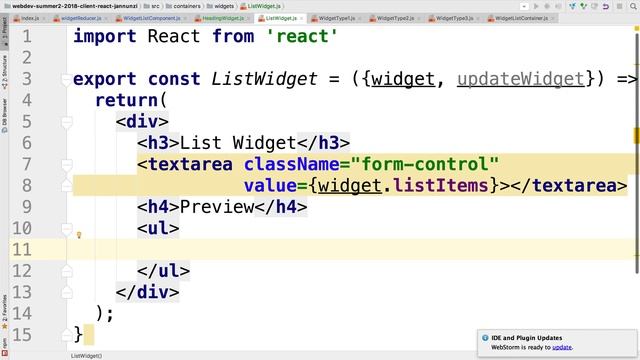Image resolution: width=640 pixels, height=360 pixels.
Task: Click line number 9 in the gutter
Action: click(27, 207)
